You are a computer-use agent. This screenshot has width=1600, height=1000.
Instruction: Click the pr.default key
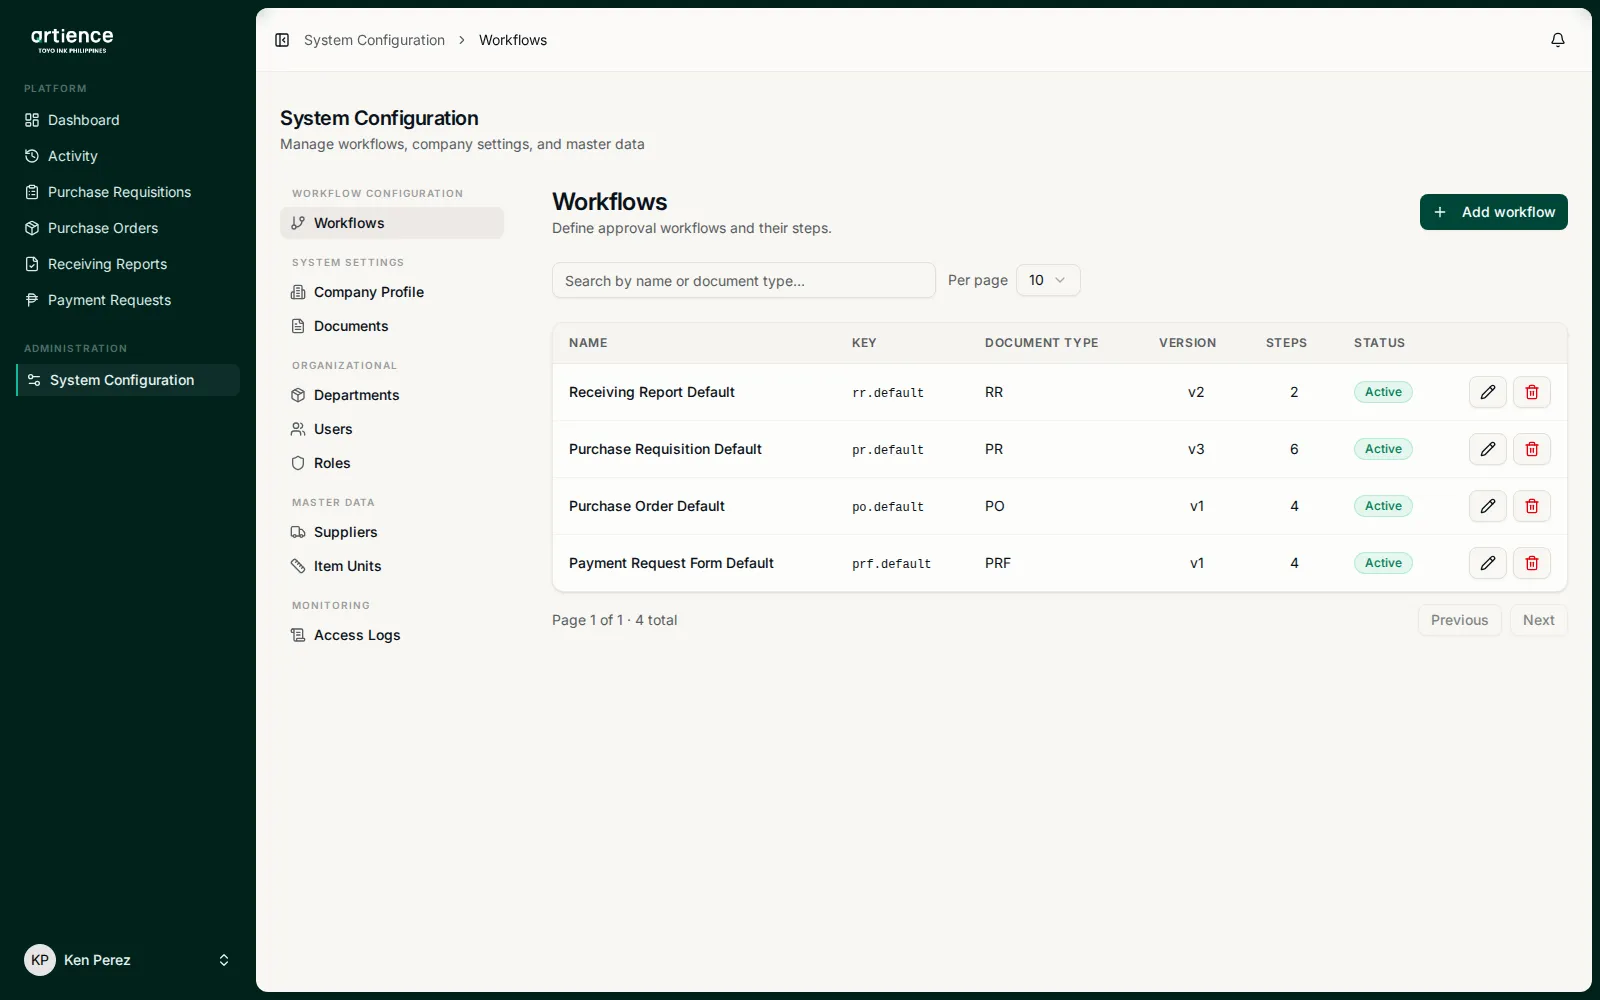pyautogui.click(x=888, y=450)
